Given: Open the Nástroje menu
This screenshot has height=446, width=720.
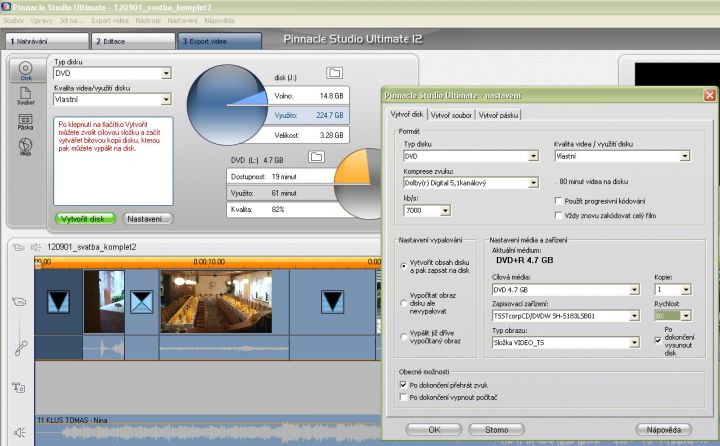Looking at the screenshot, I should (148, 21).
